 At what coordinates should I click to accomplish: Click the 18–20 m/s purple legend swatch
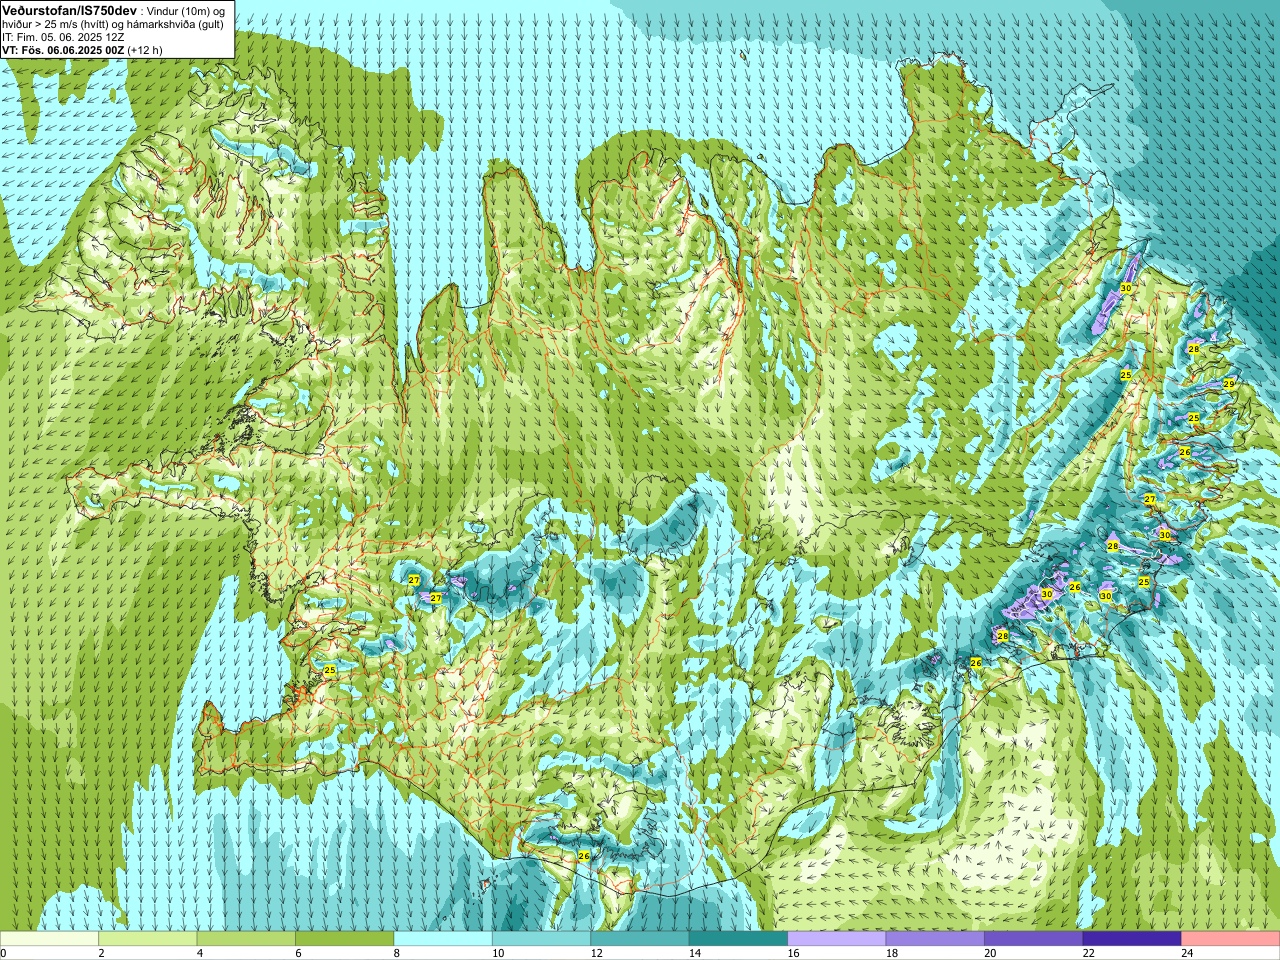click(x=935, y=939)
